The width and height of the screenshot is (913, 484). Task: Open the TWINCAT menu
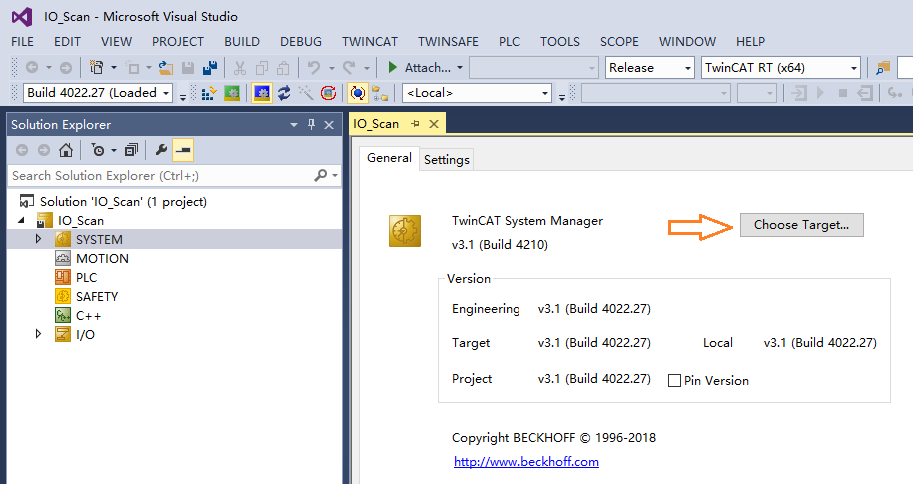click(x=370, y=42)
